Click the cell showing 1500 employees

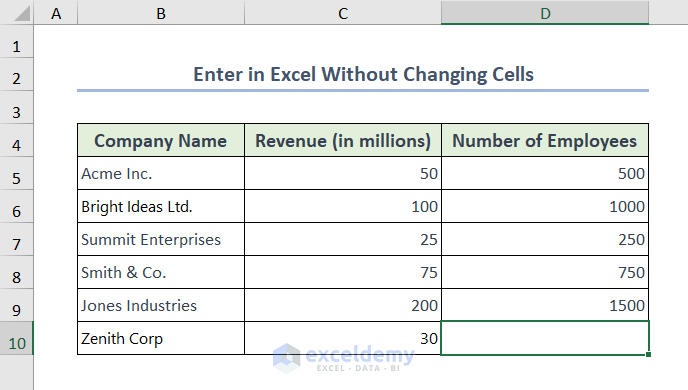click(545, 305)
